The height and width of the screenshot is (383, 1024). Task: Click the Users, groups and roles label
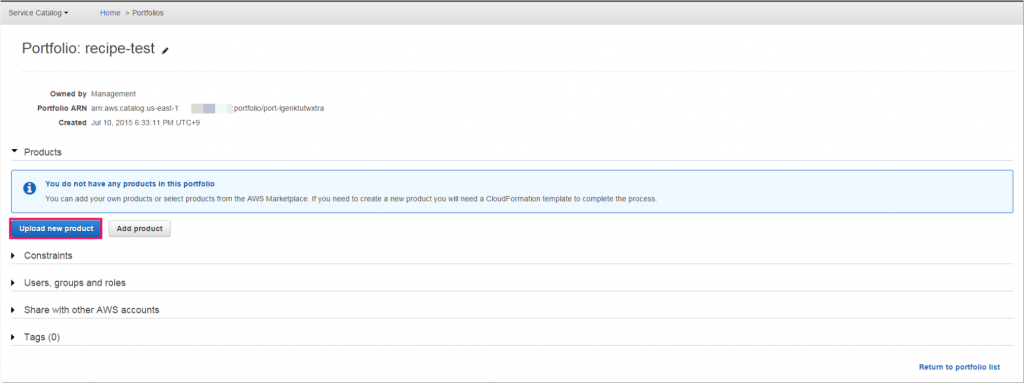click(x=75, y=283)
